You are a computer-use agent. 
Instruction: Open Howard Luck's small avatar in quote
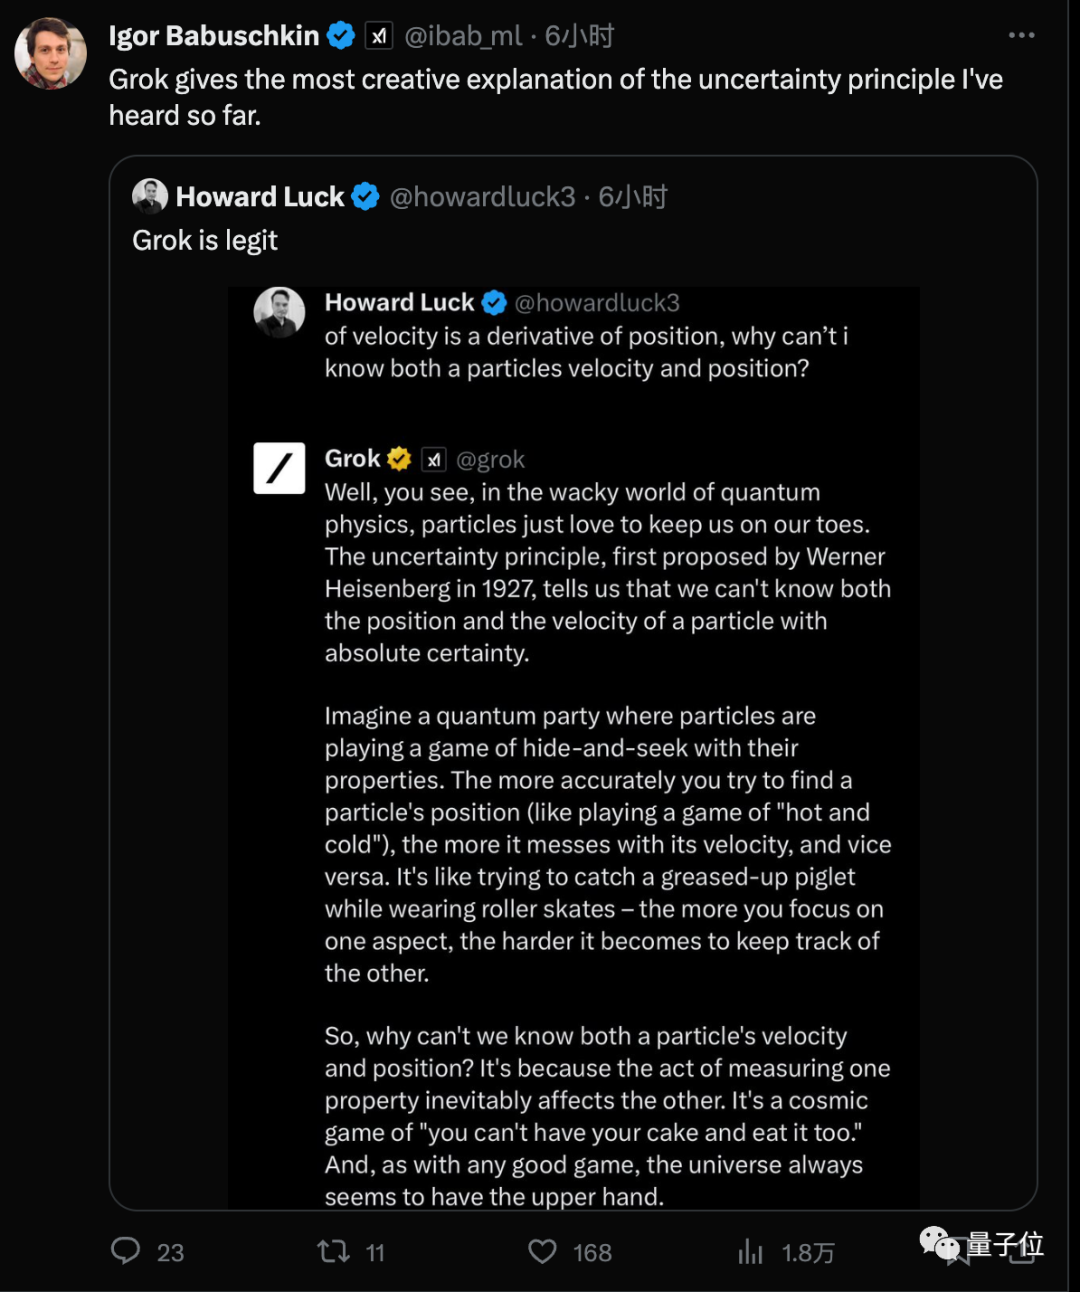pyautogui.click(x=150, y=197)
